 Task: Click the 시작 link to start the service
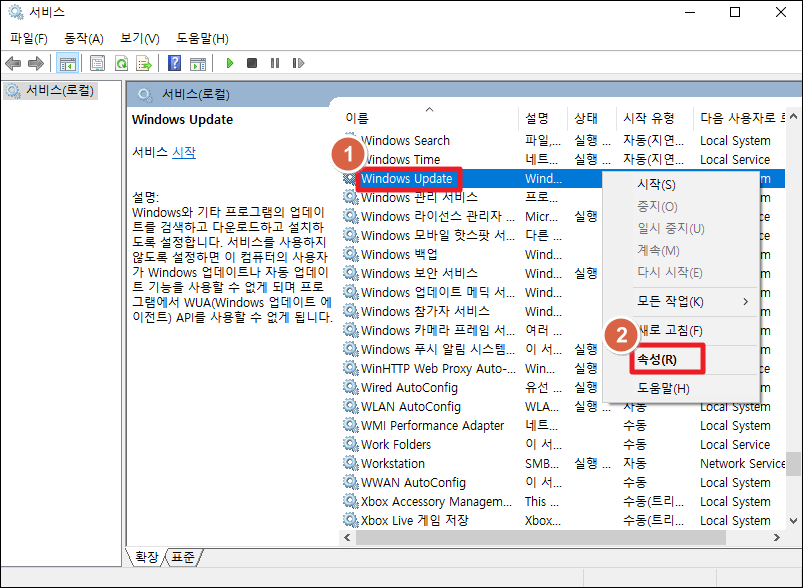184,152
